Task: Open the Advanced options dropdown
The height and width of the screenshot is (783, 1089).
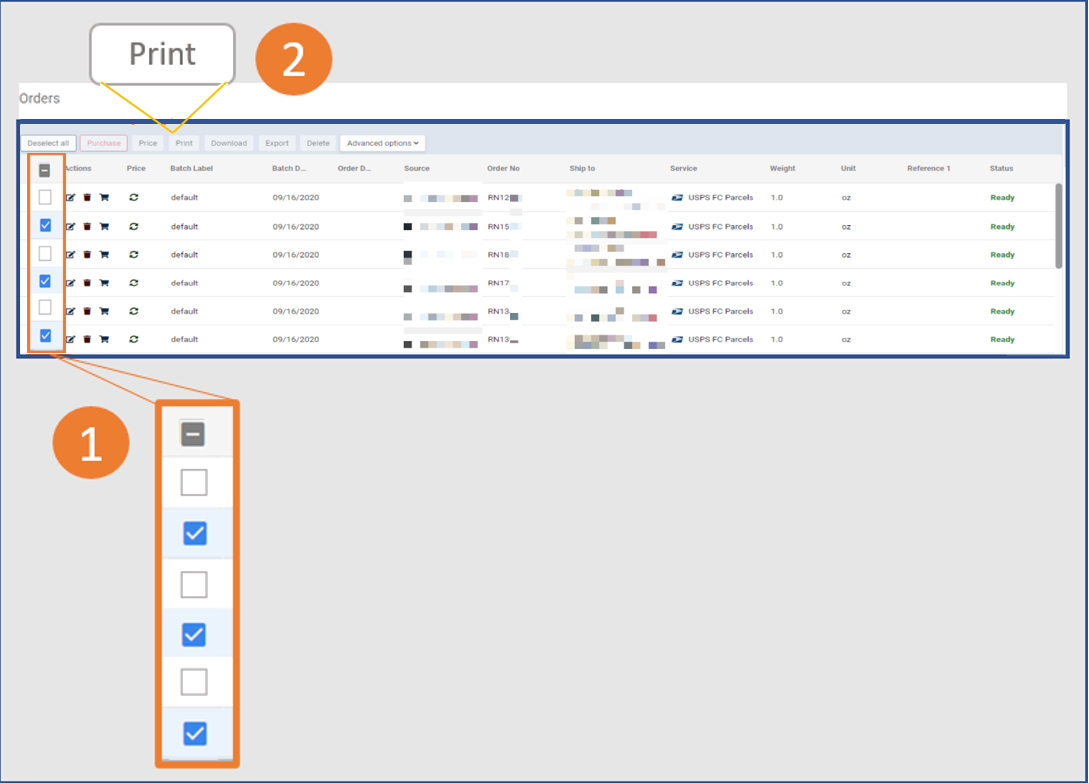Action: pyautogui.click(x=382, y=142)
